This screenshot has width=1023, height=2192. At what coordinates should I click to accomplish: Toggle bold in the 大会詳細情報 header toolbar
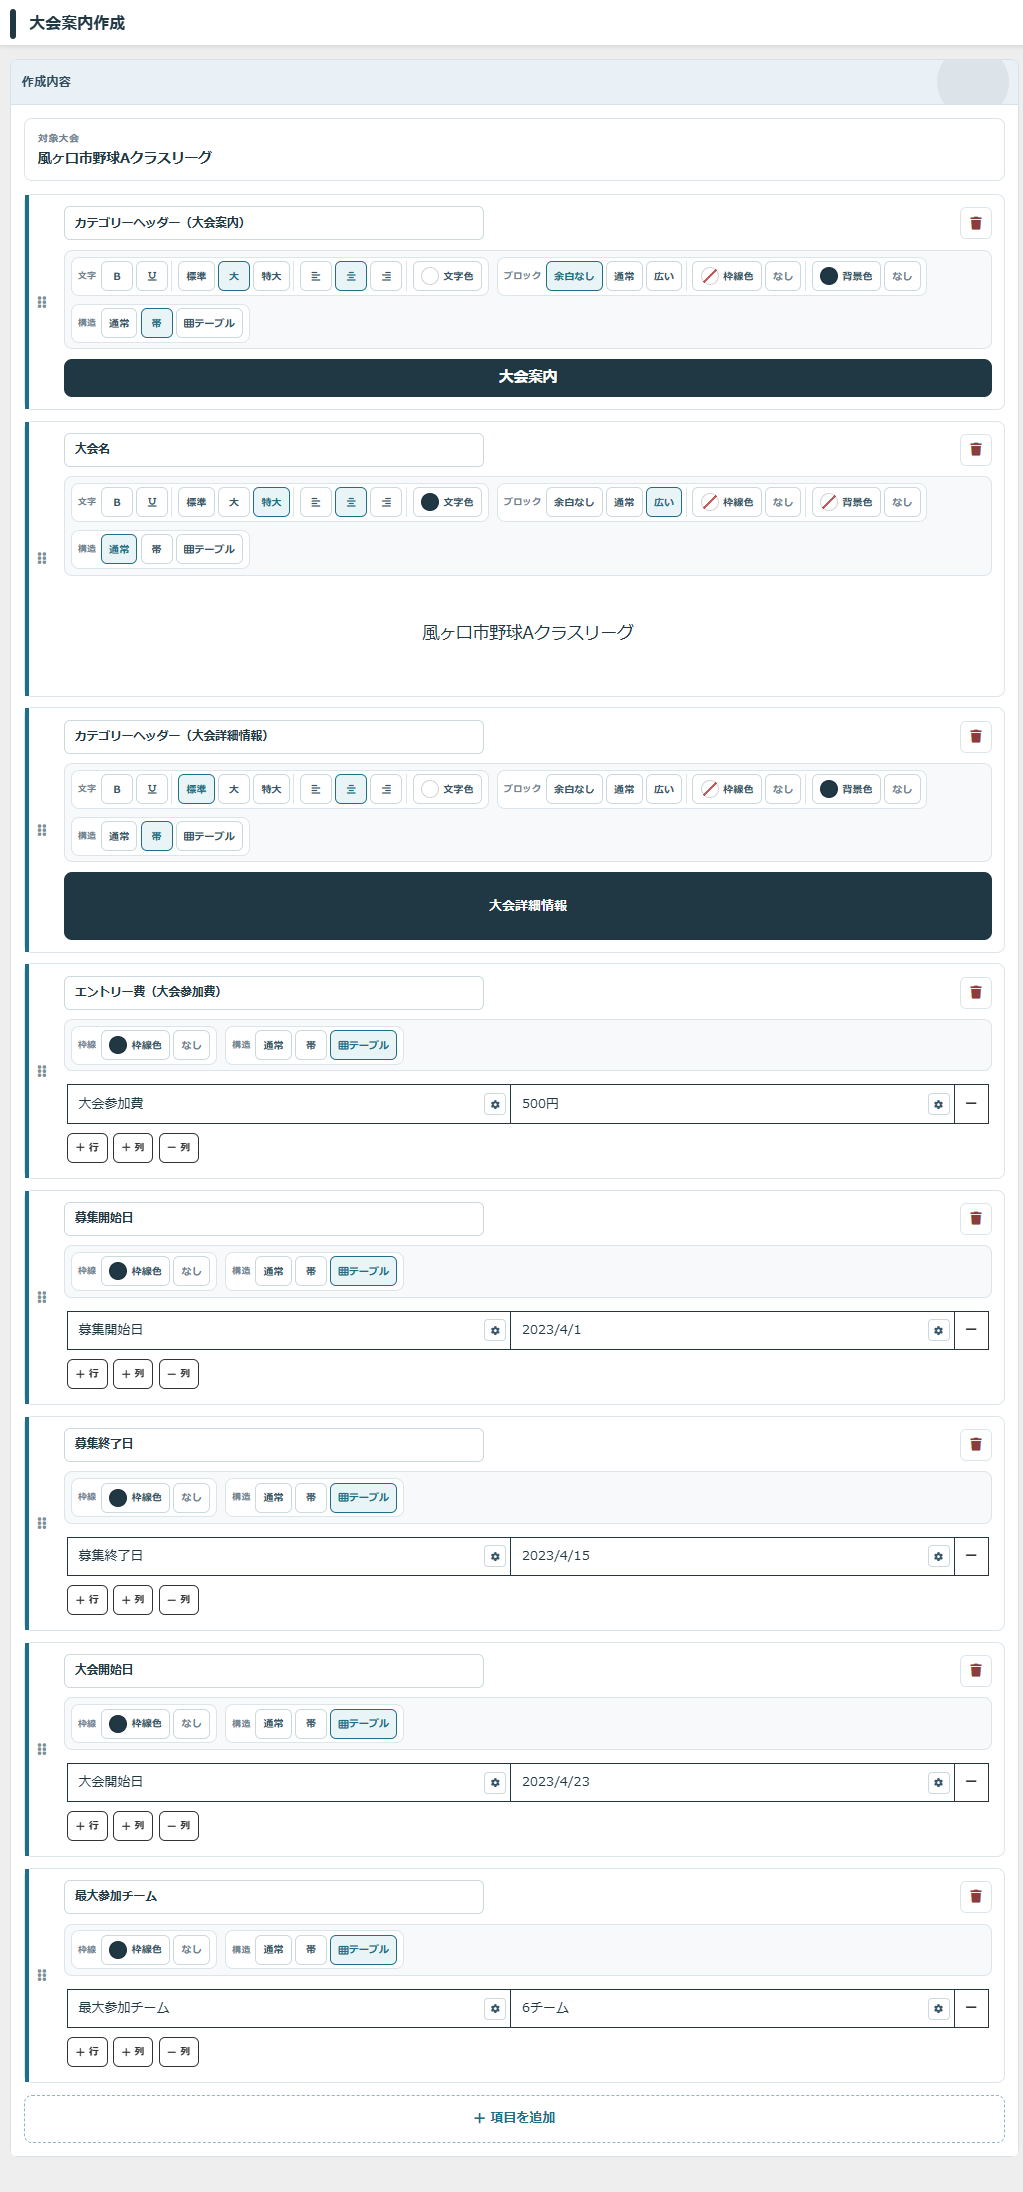coord(117,789)
